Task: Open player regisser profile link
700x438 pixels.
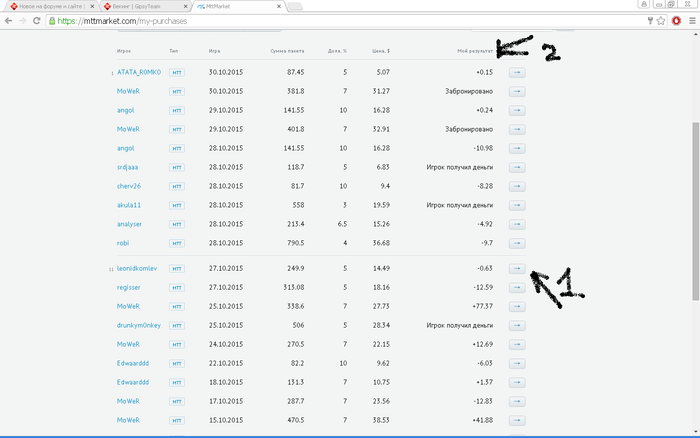Action: pyautogui.click(x=129, y=288)
